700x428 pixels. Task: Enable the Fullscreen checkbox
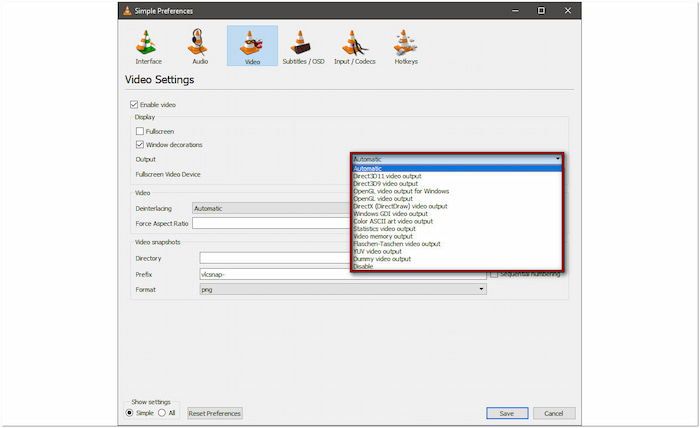coord(140,131)
